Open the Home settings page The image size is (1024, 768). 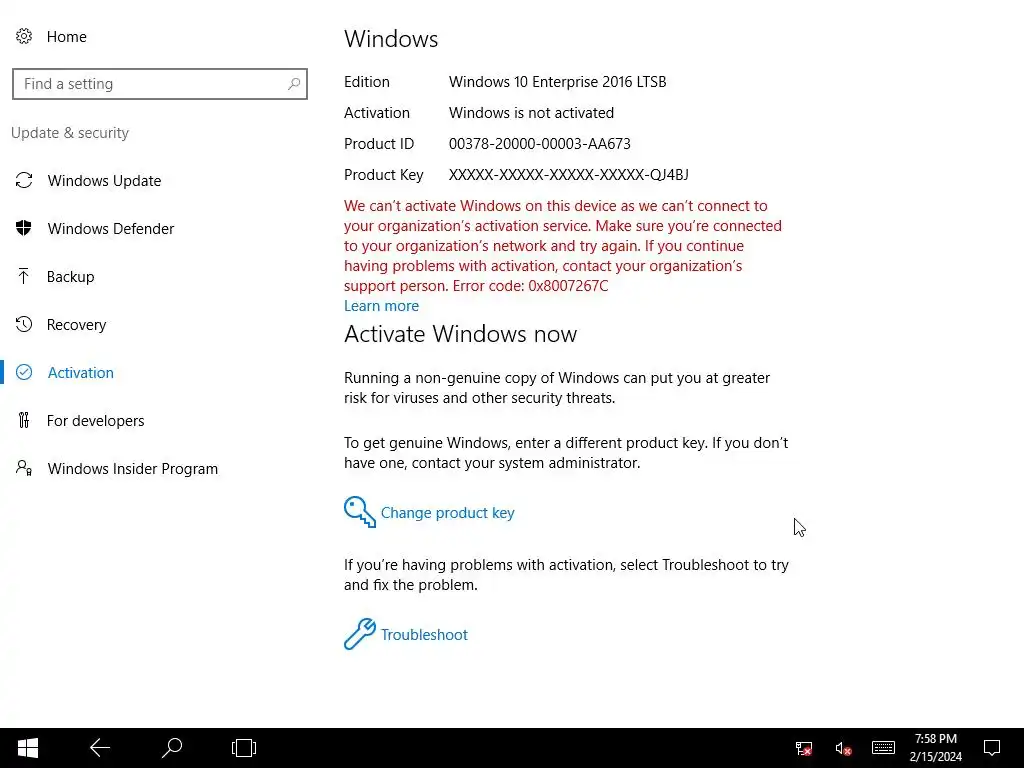[x=67, y=37]
